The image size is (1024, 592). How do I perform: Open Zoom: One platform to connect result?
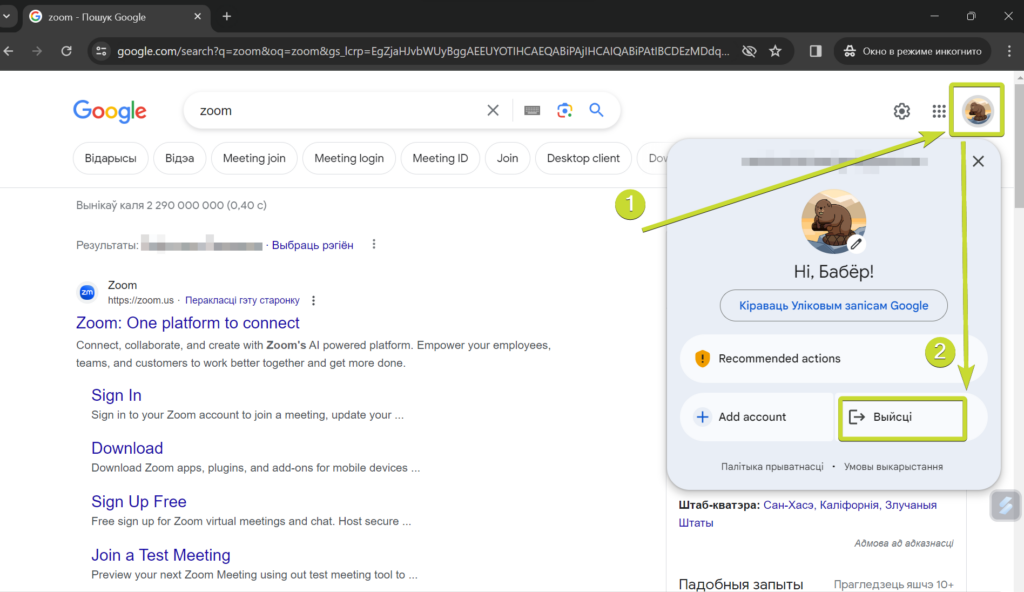click(x=187, y=323)
